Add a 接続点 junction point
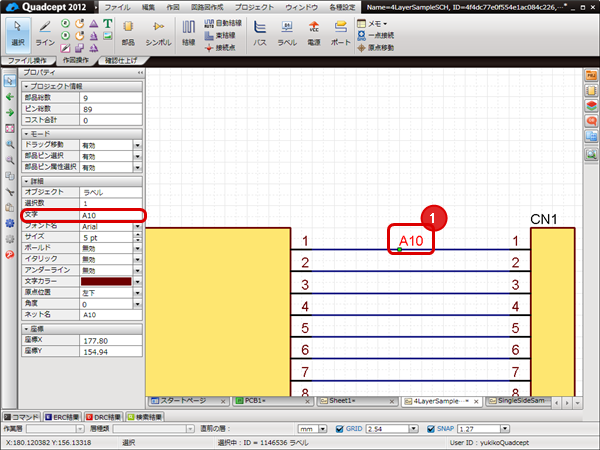The height and width of the screenshot is (450, 600). click(220, 48)
